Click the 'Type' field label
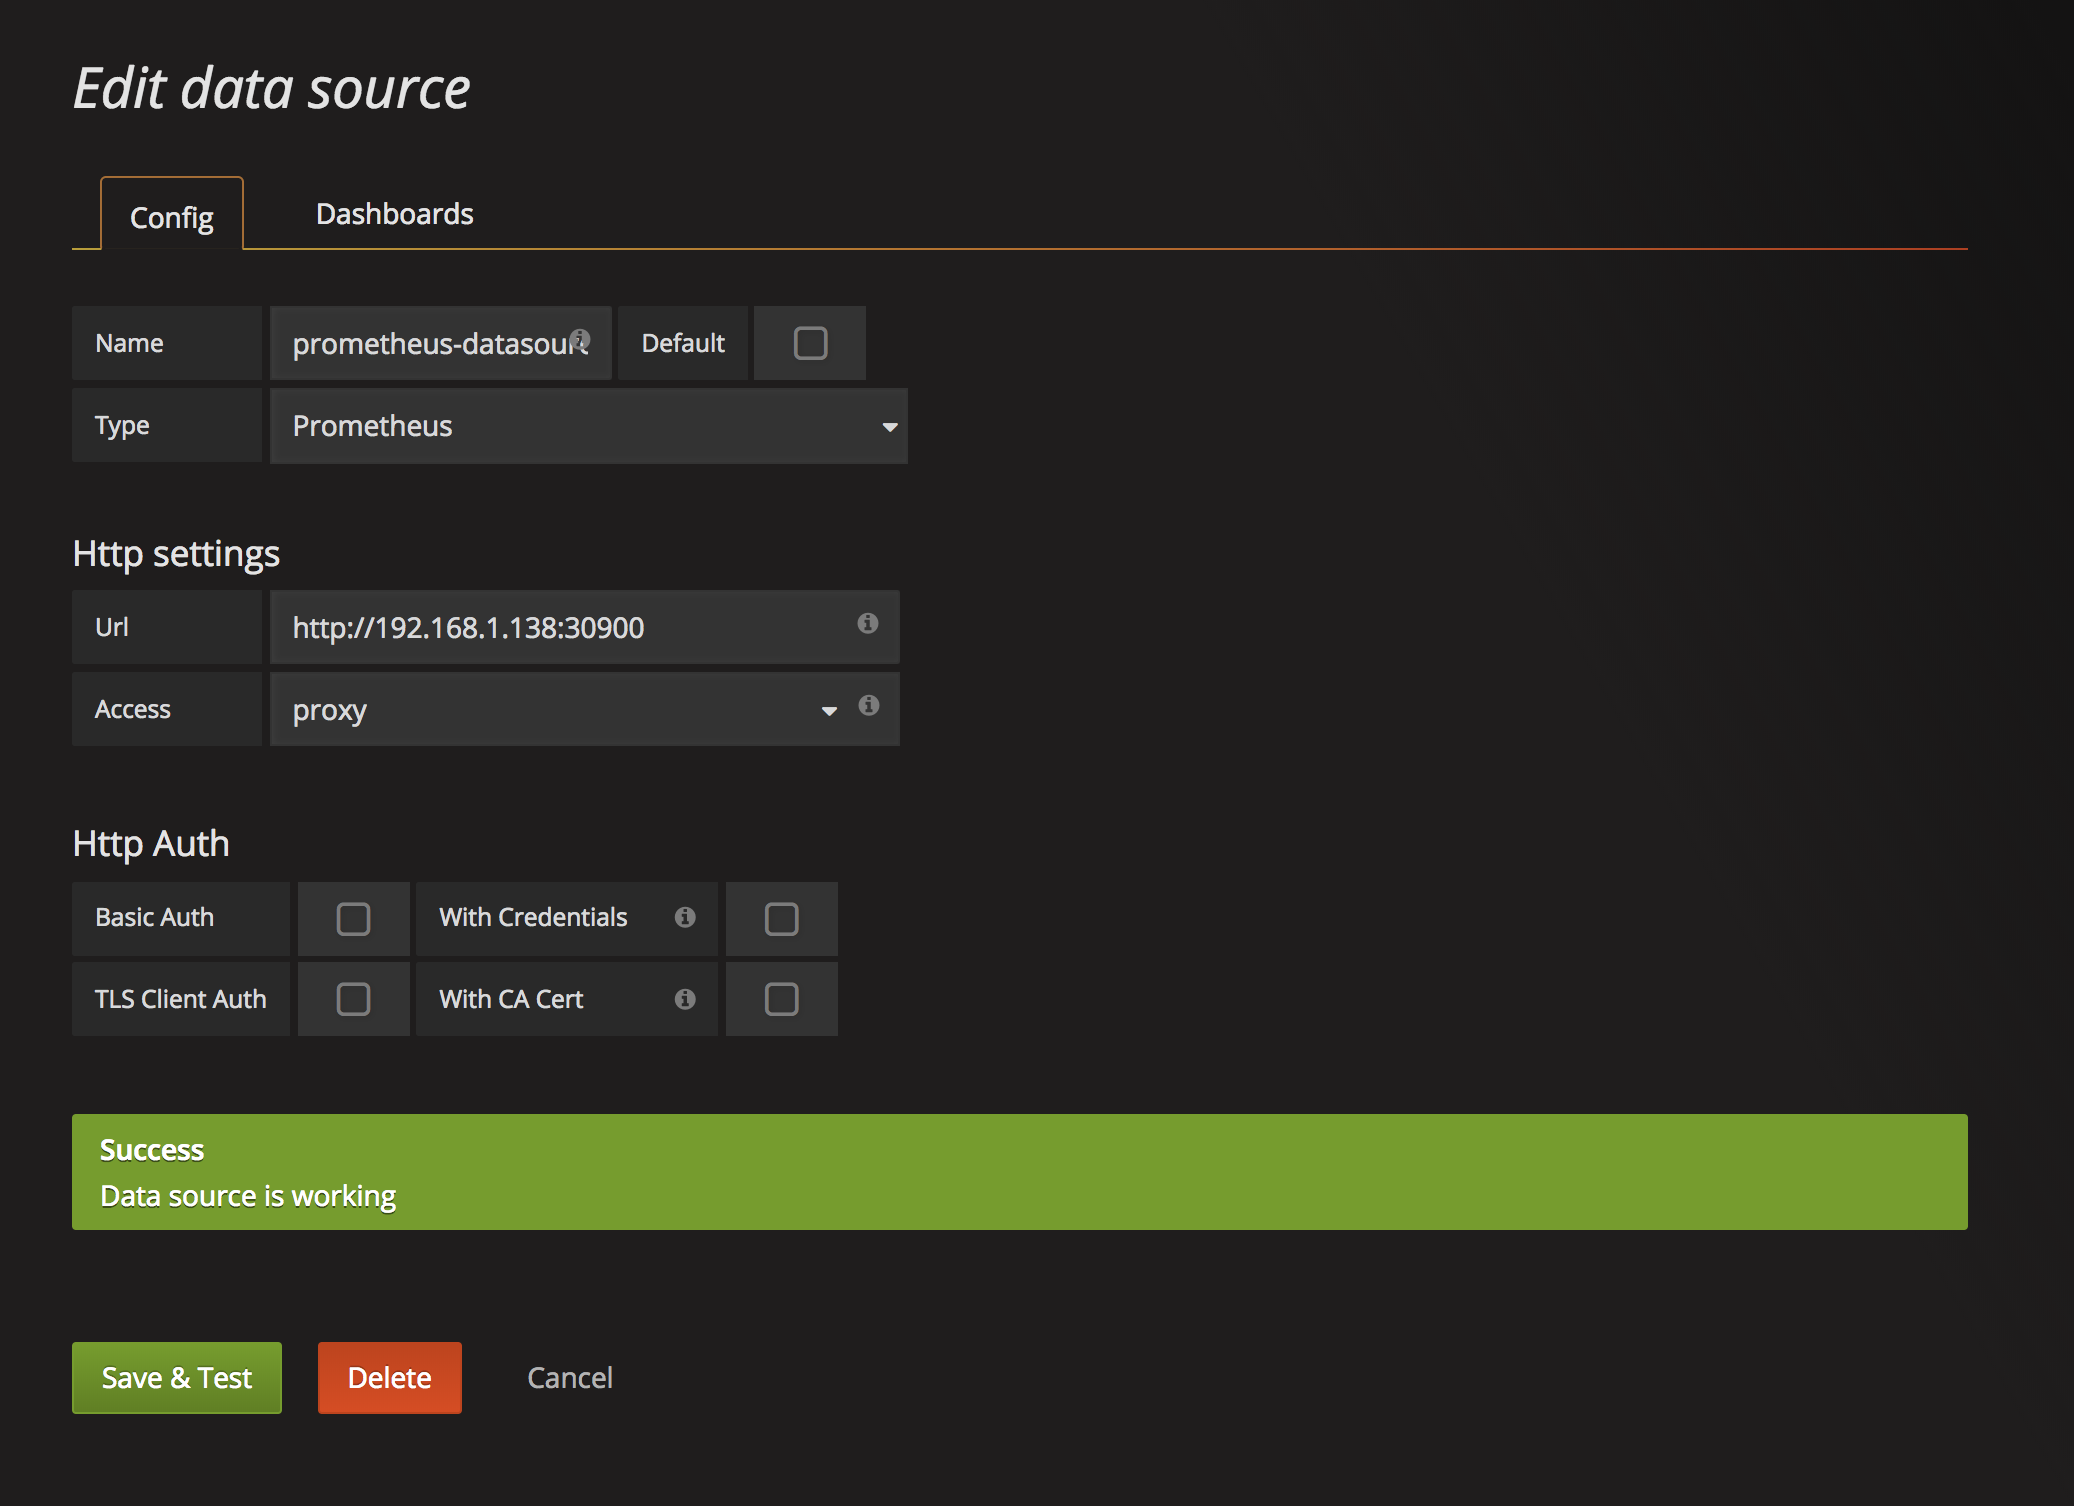The width and height of the screenshot is (2074, 1506). click(122, 426)
